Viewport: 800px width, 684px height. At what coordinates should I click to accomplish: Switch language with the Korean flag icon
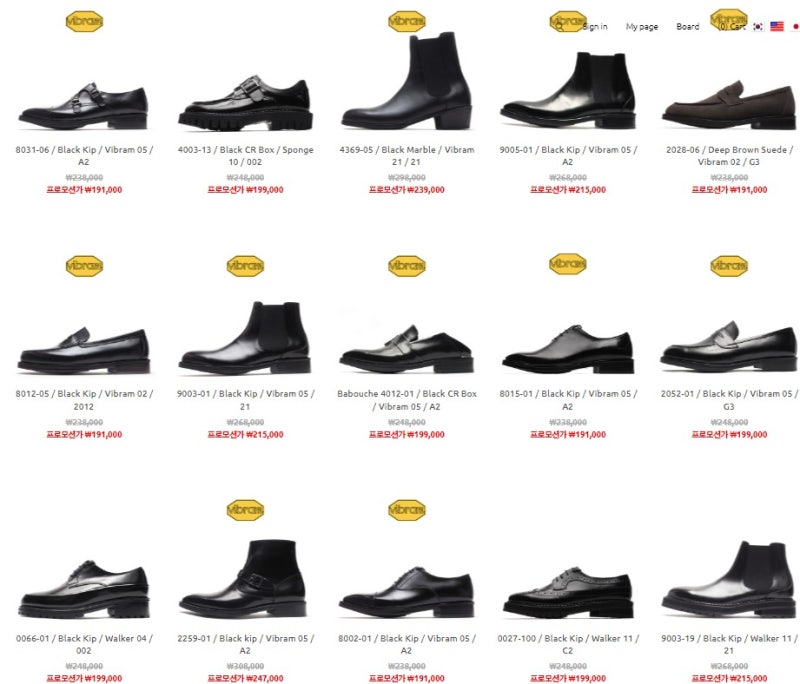(758, 27)
